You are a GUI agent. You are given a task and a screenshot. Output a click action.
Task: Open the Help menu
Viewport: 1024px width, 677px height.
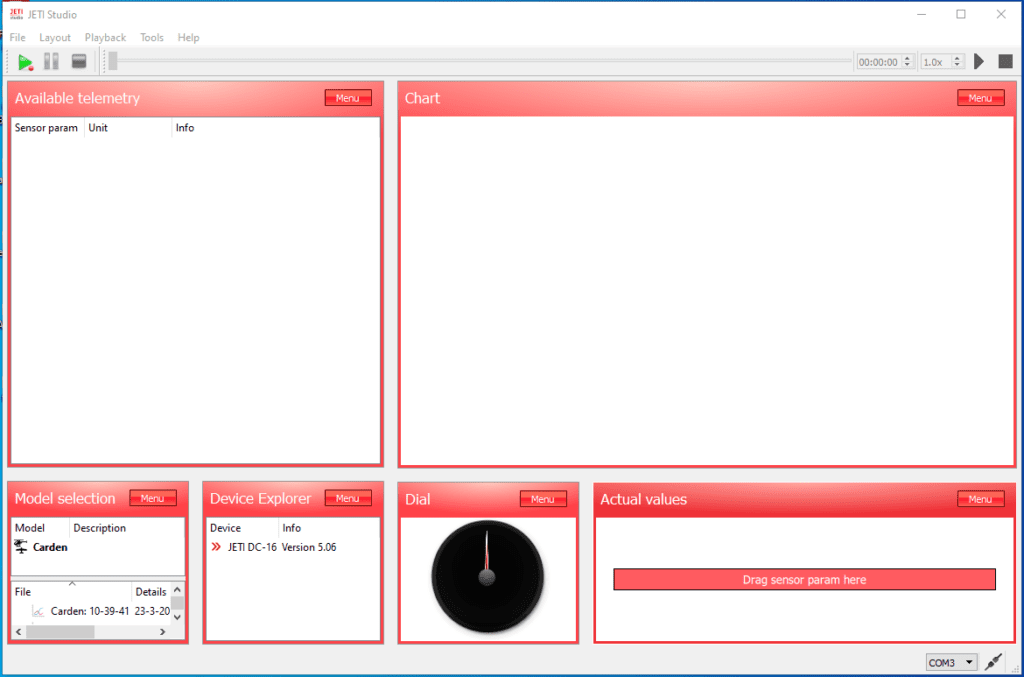[x=188, y=37]
